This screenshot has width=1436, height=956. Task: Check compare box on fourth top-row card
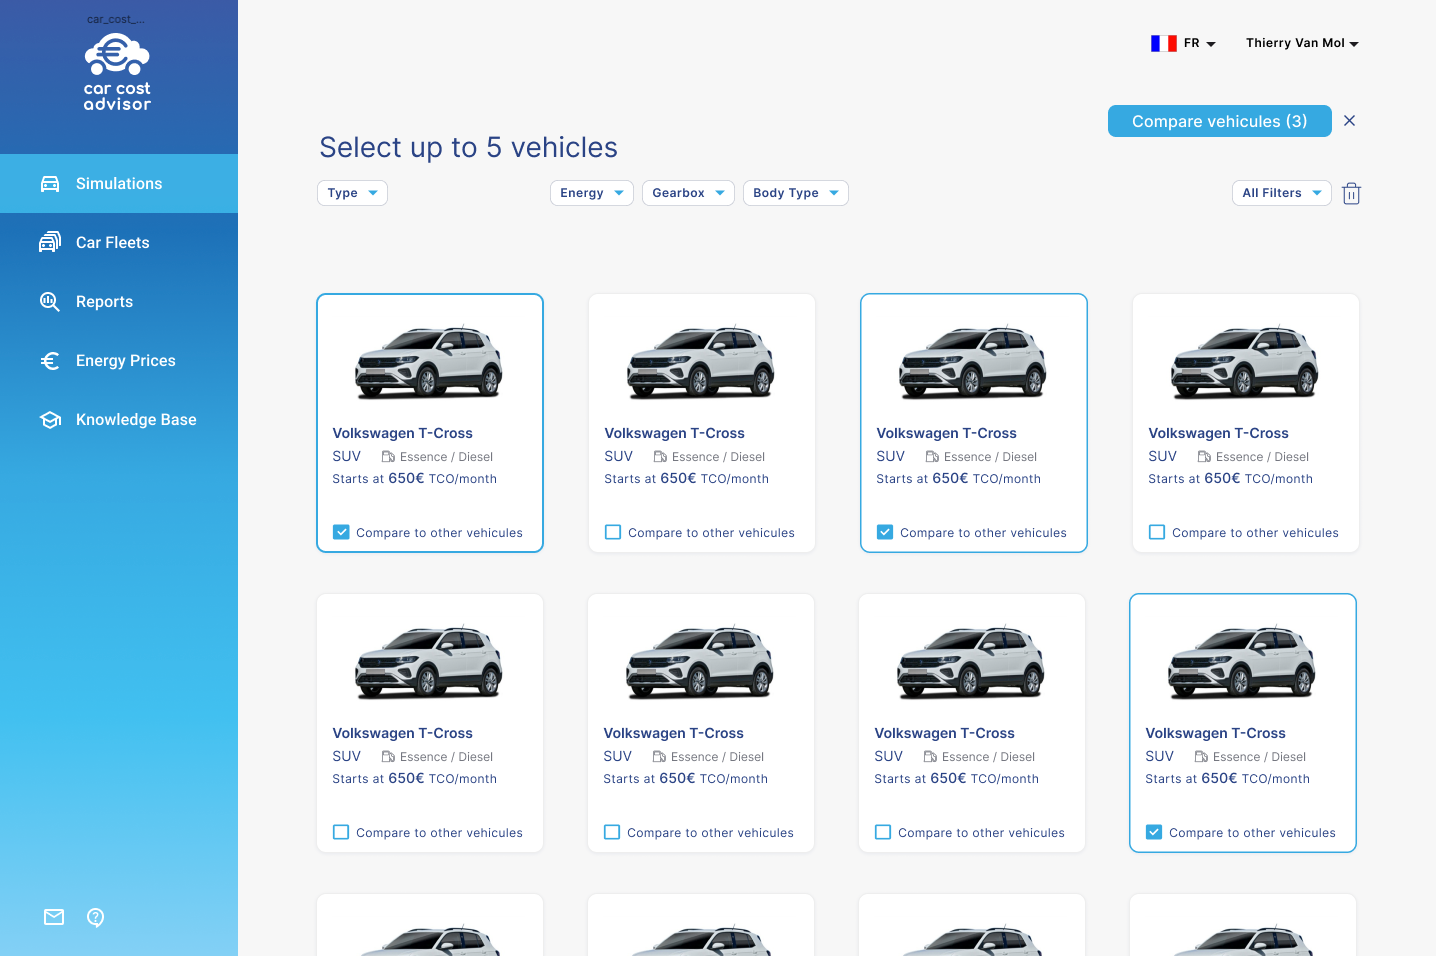(1157, 532)
